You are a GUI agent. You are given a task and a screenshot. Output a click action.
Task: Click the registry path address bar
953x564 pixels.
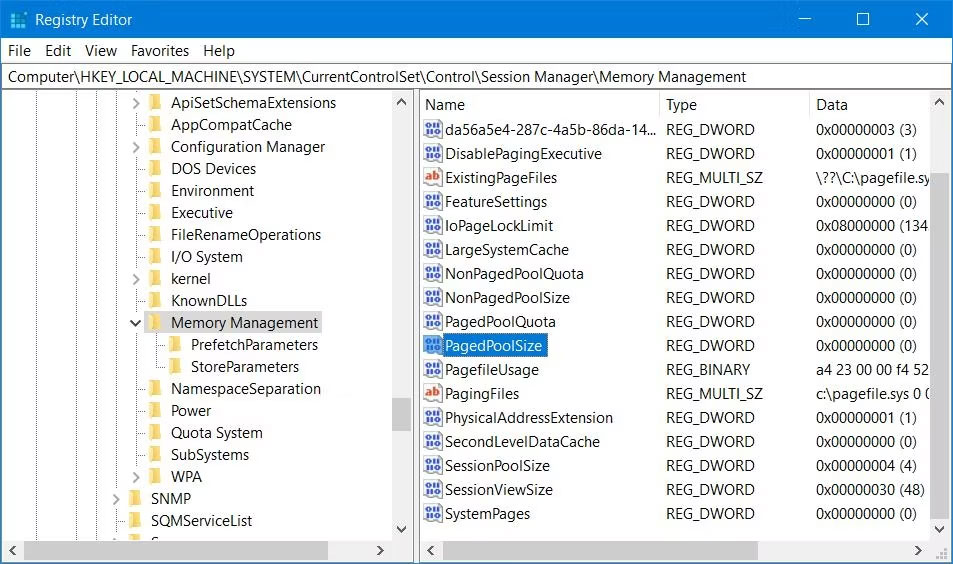point(476,77)
